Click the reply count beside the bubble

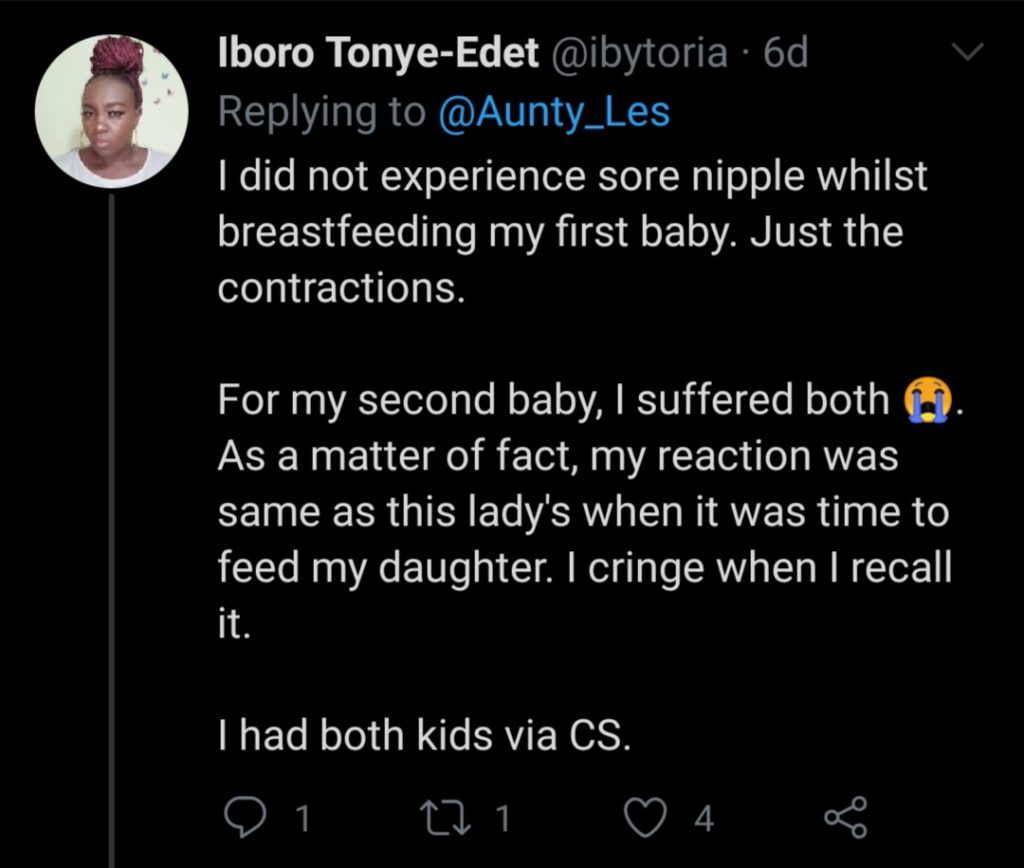(302, 820)
